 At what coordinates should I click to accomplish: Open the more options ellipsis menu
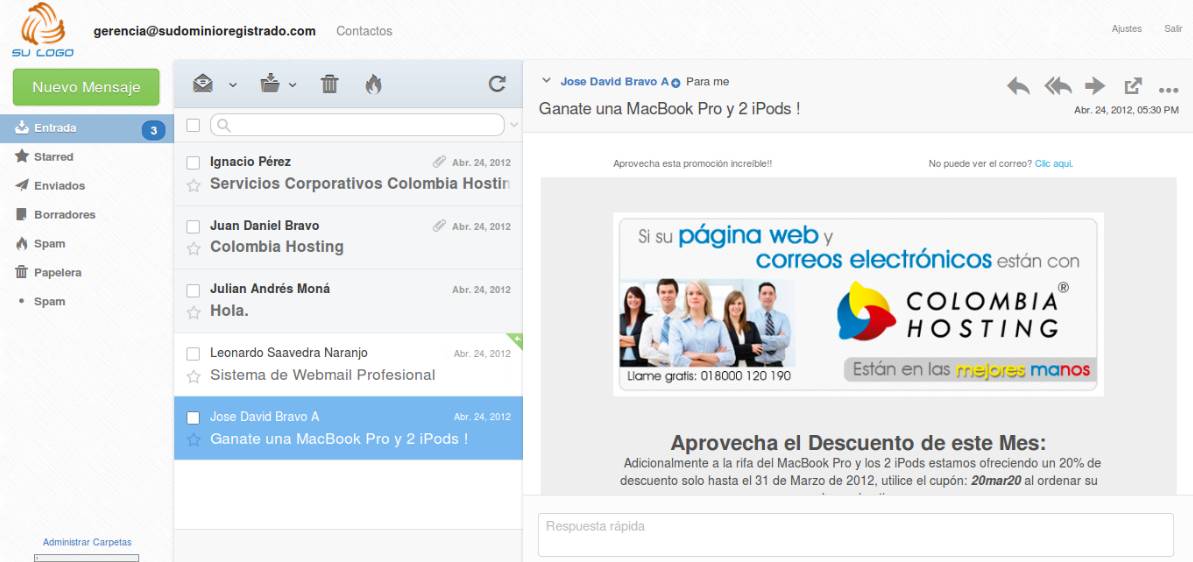coord(1168,89)
